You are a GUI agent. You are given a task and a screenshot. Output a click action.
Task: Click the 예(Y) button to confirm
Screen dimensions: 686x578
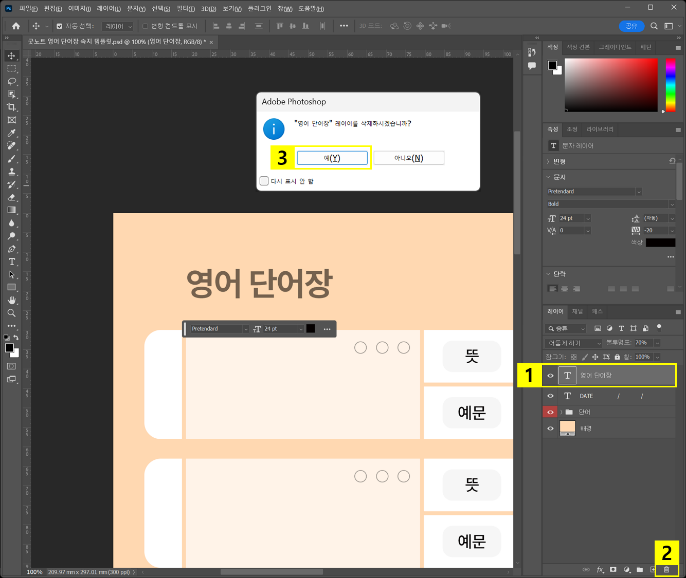[332, 158]
